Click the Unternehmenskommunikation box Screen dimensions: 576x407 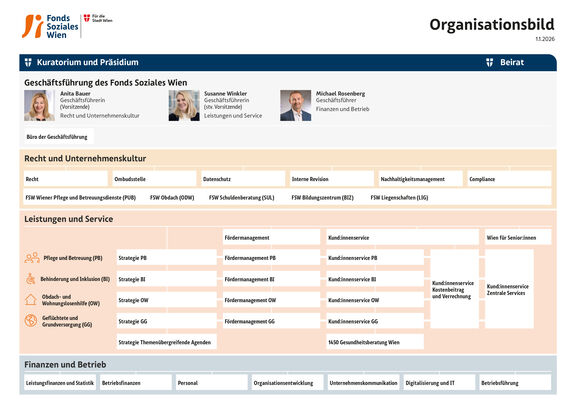pos(364,382)
